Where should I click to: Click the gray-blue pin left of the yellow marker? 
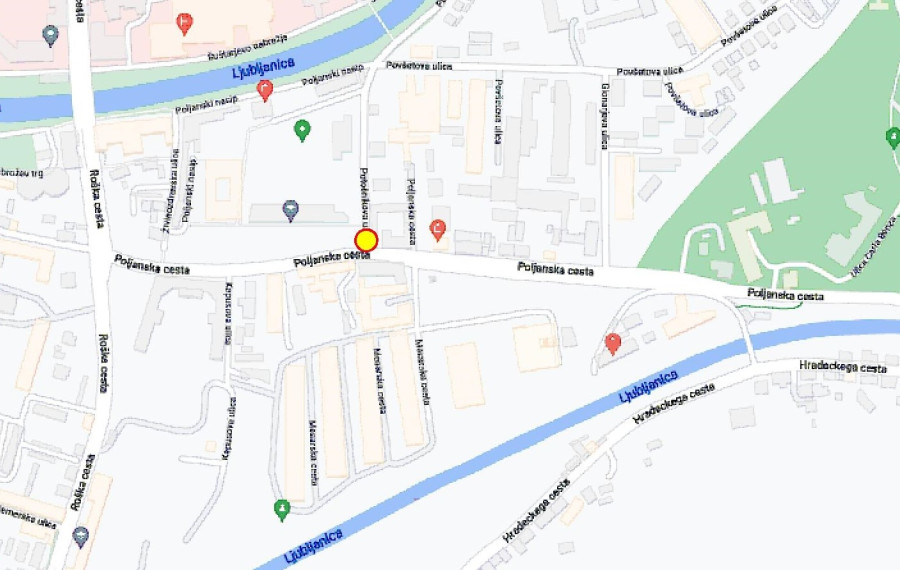(x=291, y=211)
